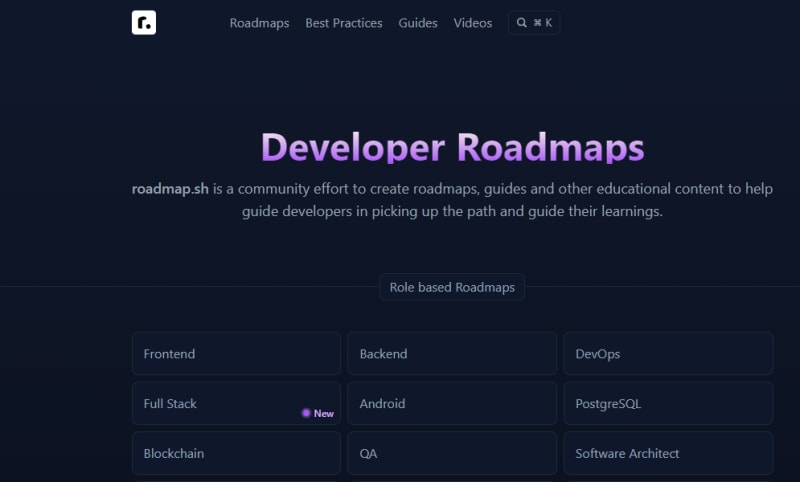Select the Blockchain roadmap card
Screen dimensions: 800x482
(x=236, y=453)
